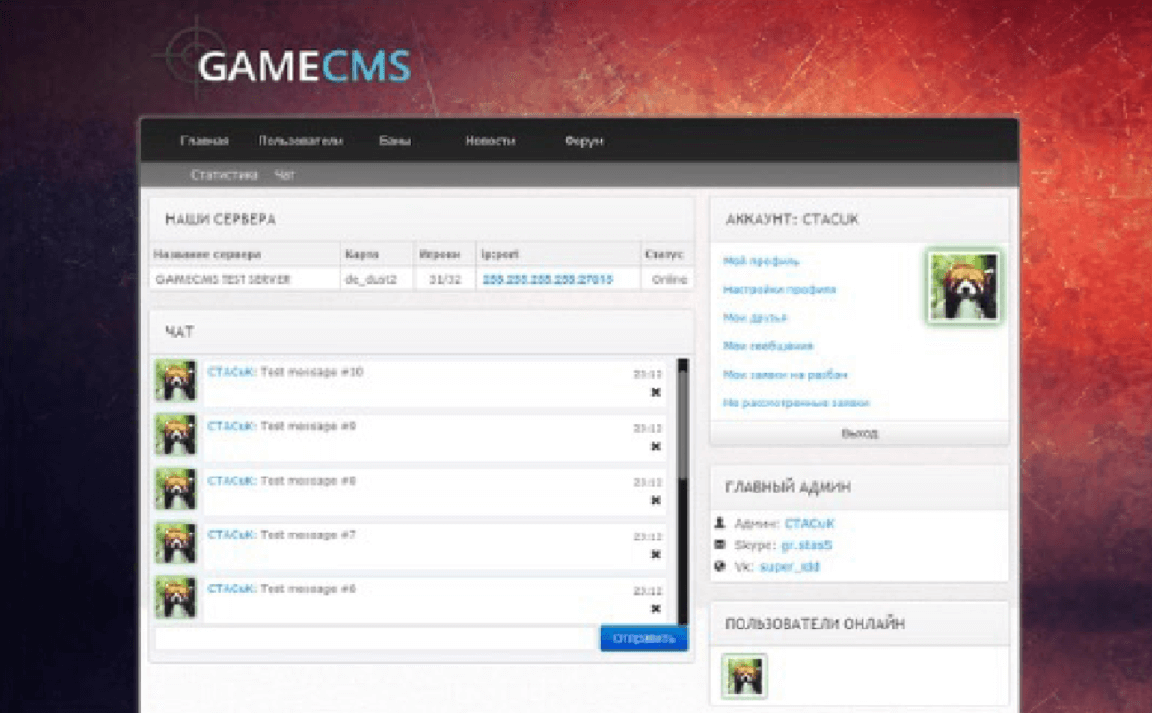The height and width of the screenshot is (713, 1152).
Task: Click the Выход logout button
Action: [x=859, y=434]
